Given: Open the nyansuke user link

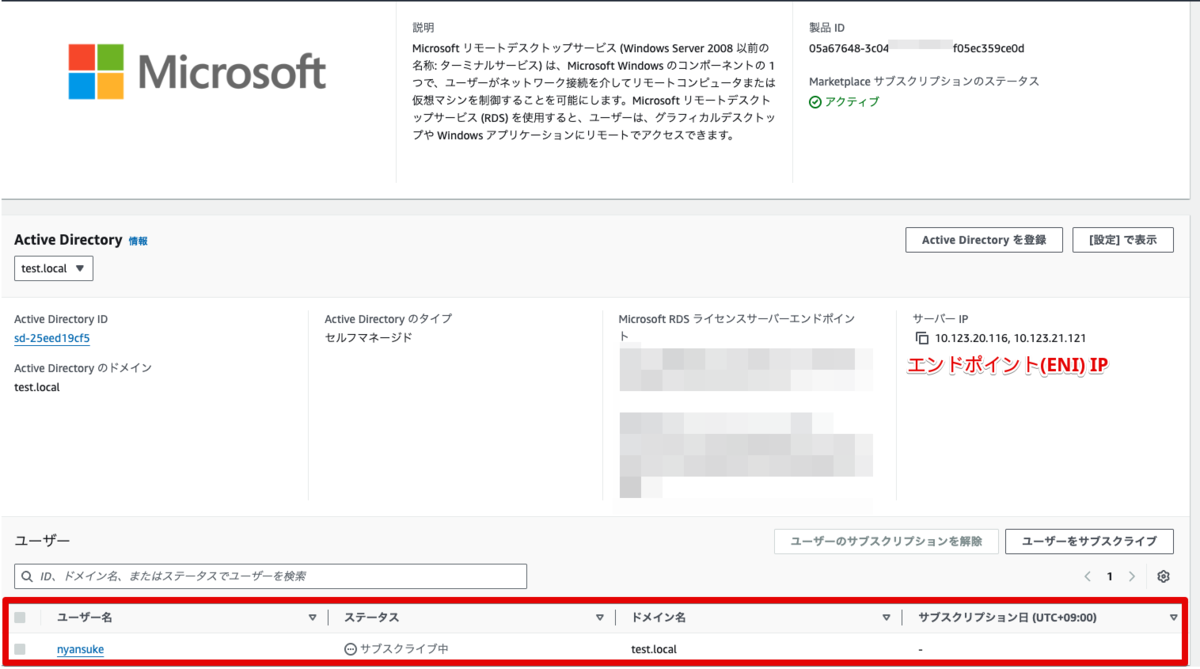Looking at the screenshot, I should click(x=80, y=649).
